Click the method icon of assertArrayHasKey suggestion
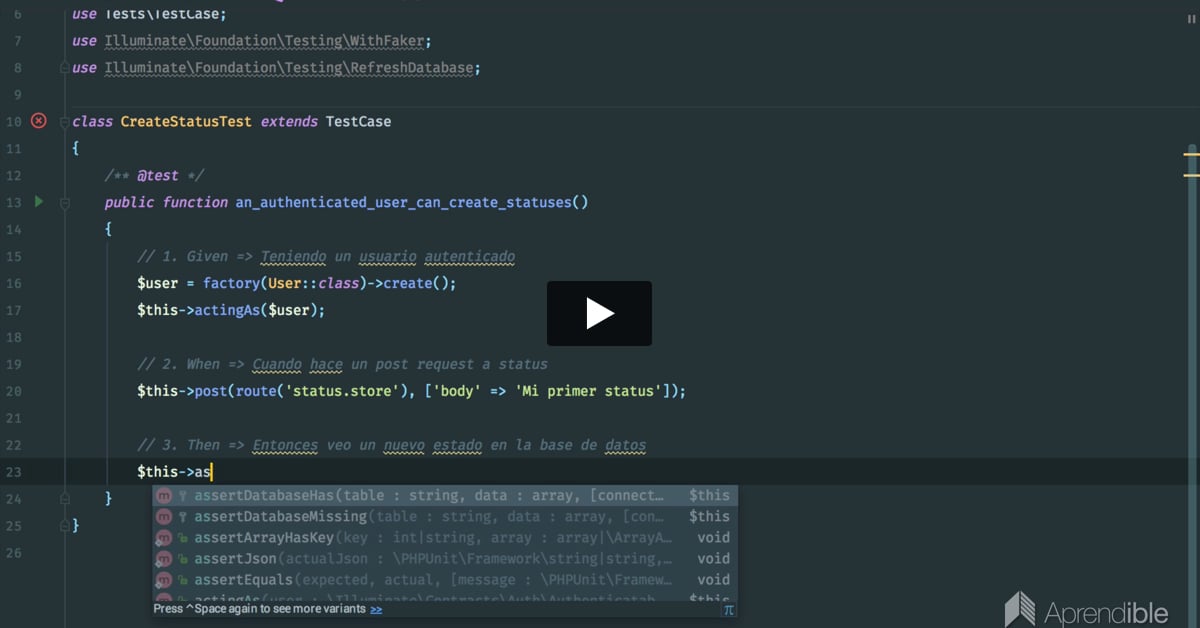The image size is (1200, 628). [x=165, y=538]
